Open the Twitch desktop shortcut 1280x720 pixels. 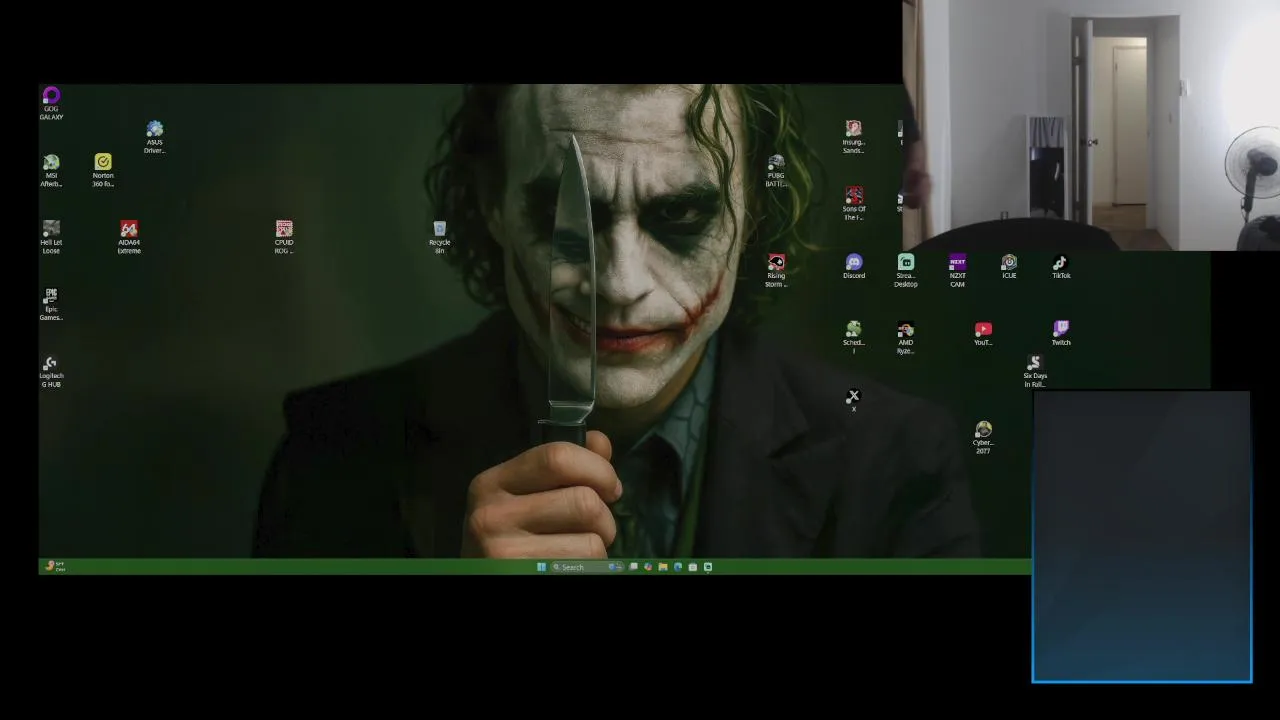tap(1061, 333)
